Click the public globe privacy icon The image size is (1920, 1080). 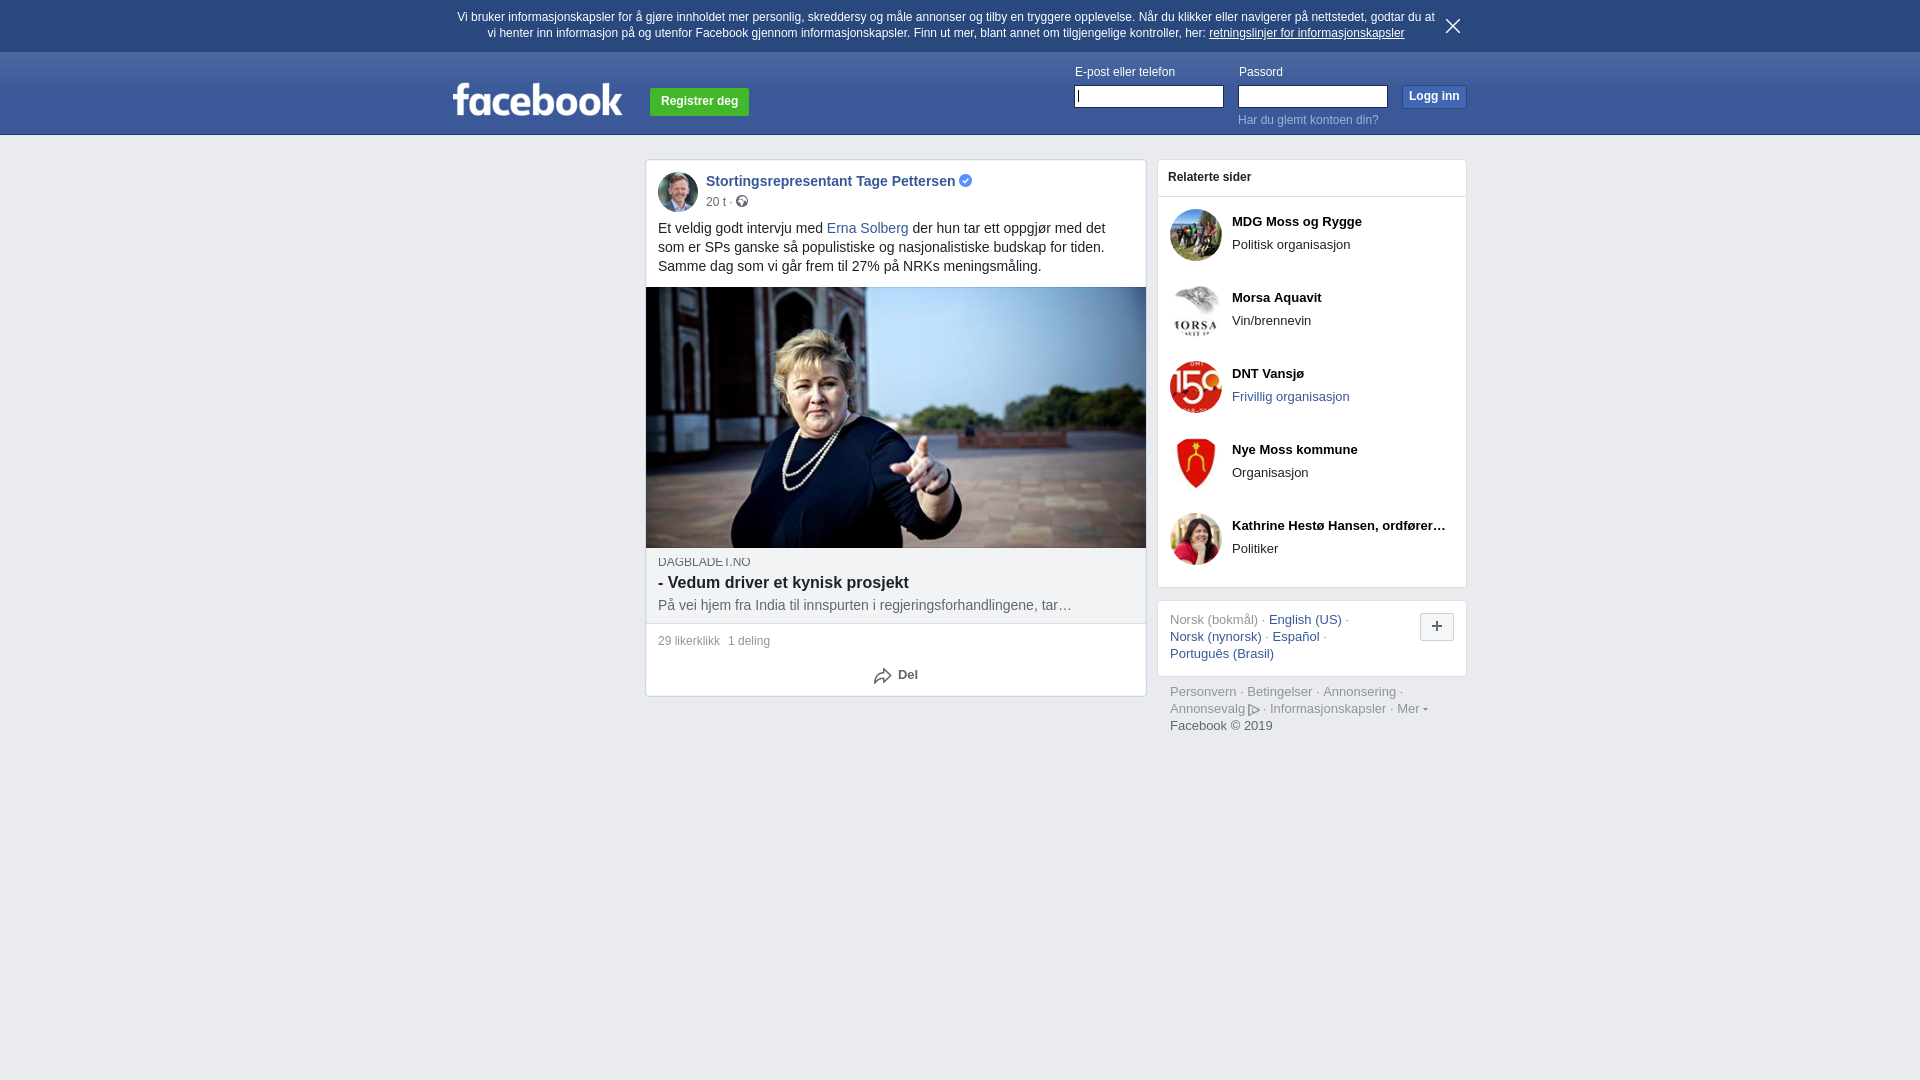[x=742, y=202]
